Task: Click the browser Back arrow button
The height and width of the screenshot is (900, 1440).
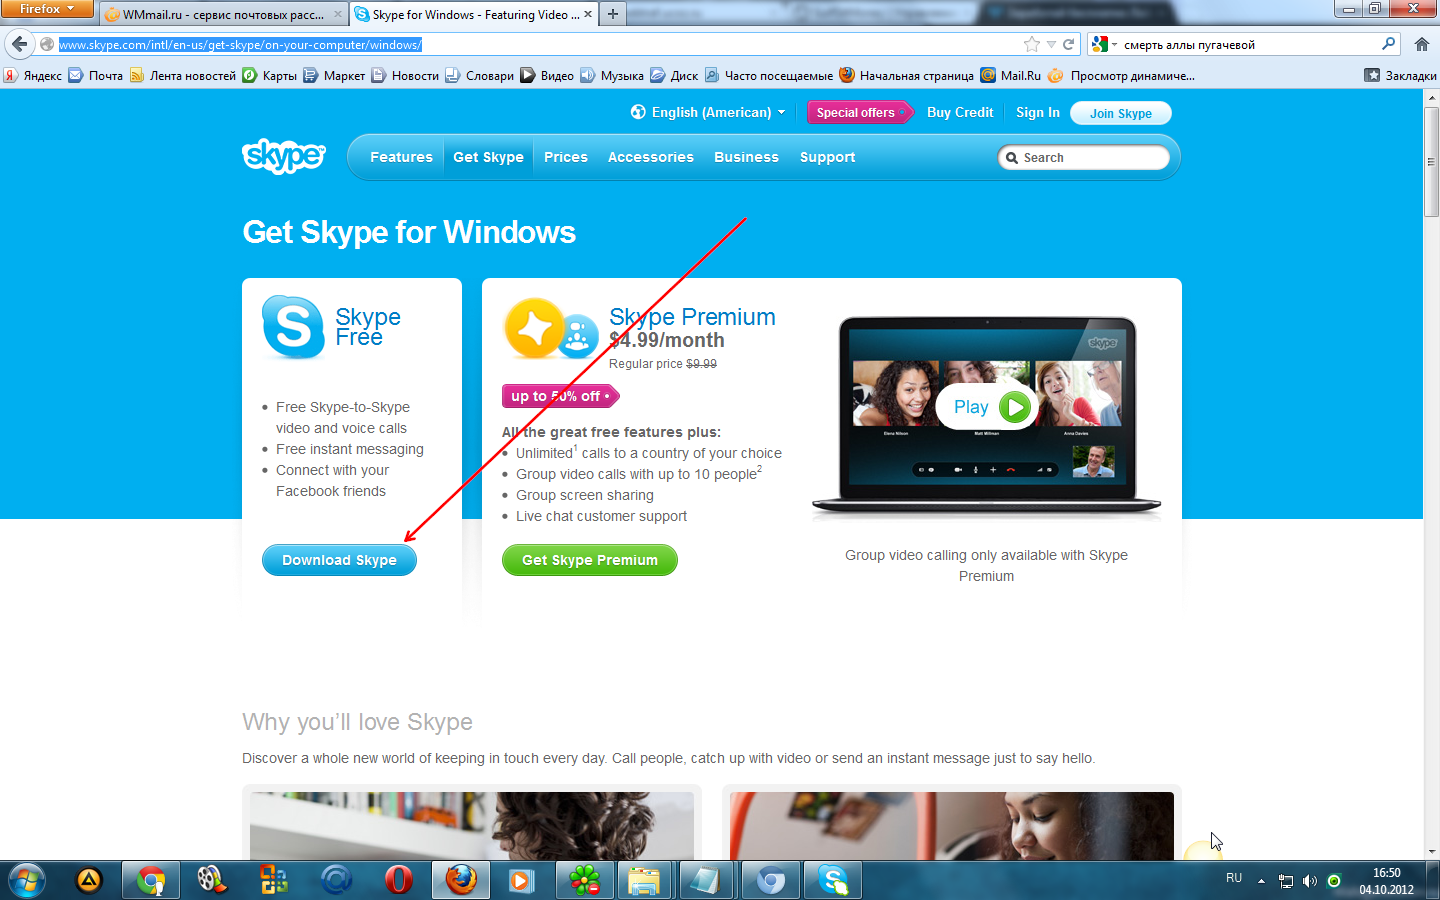Action: pyautogui.click(x=19, y=44)
